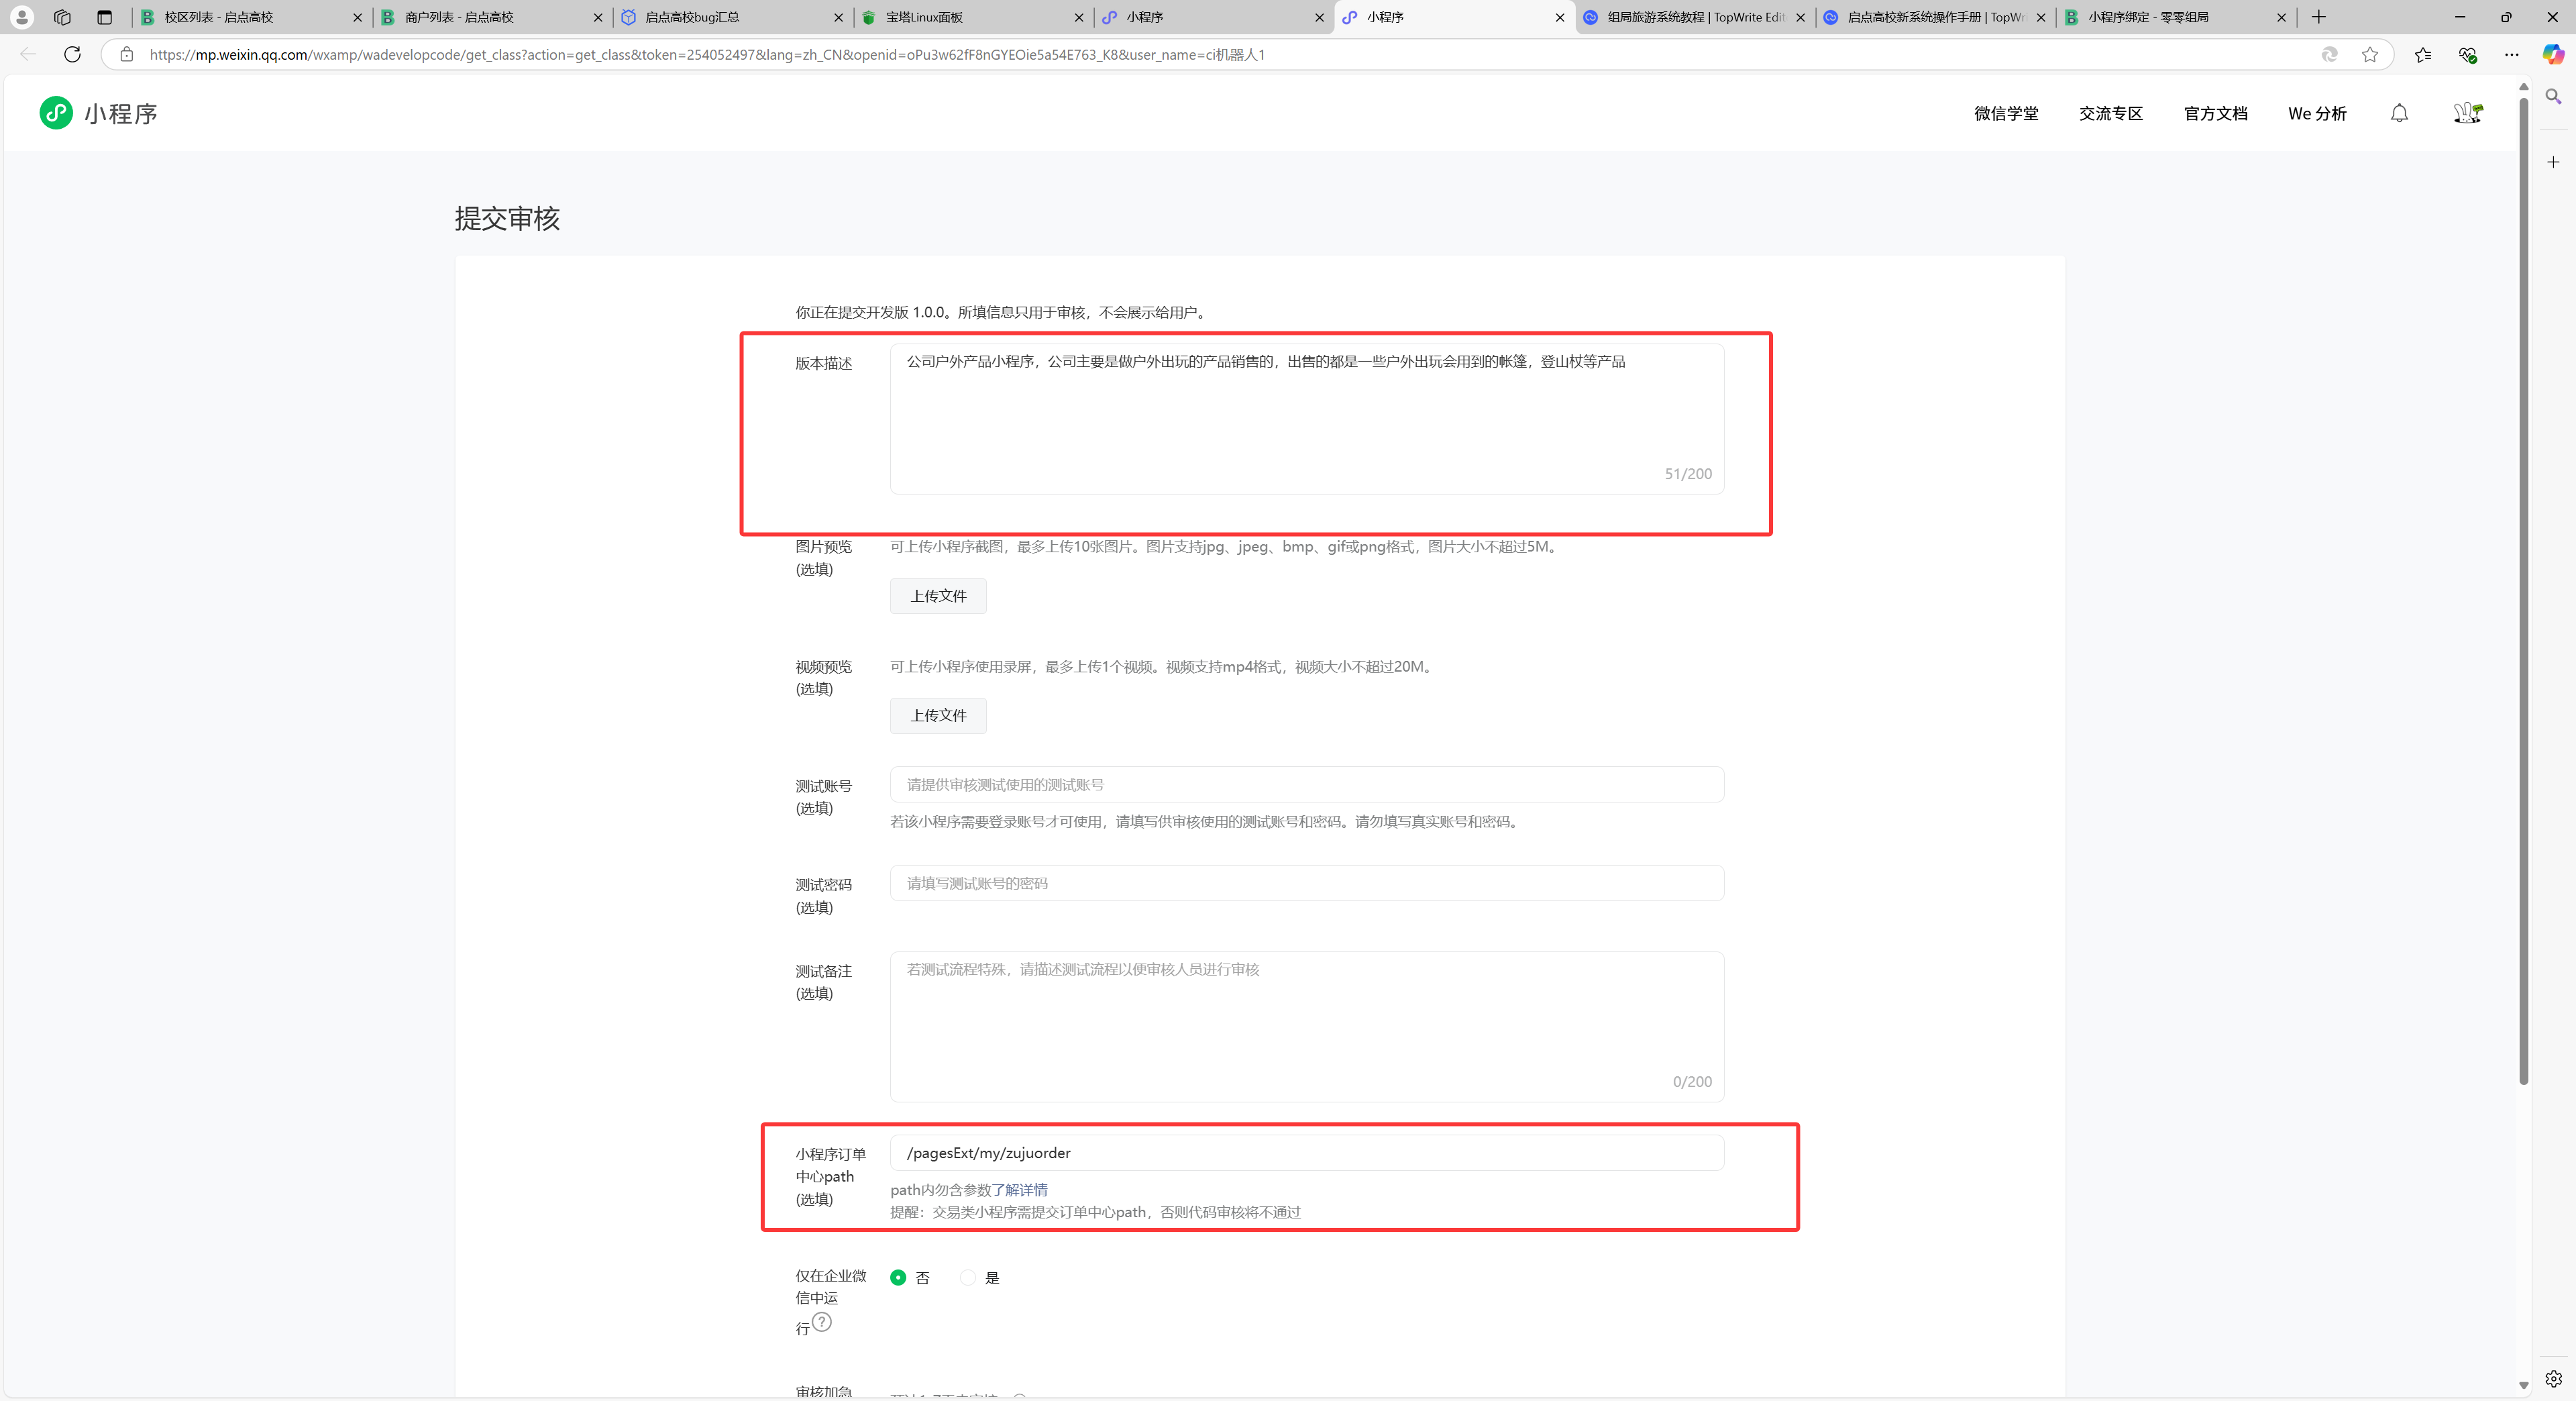
Task: Select the 否 radio option
Action: 898,1277
